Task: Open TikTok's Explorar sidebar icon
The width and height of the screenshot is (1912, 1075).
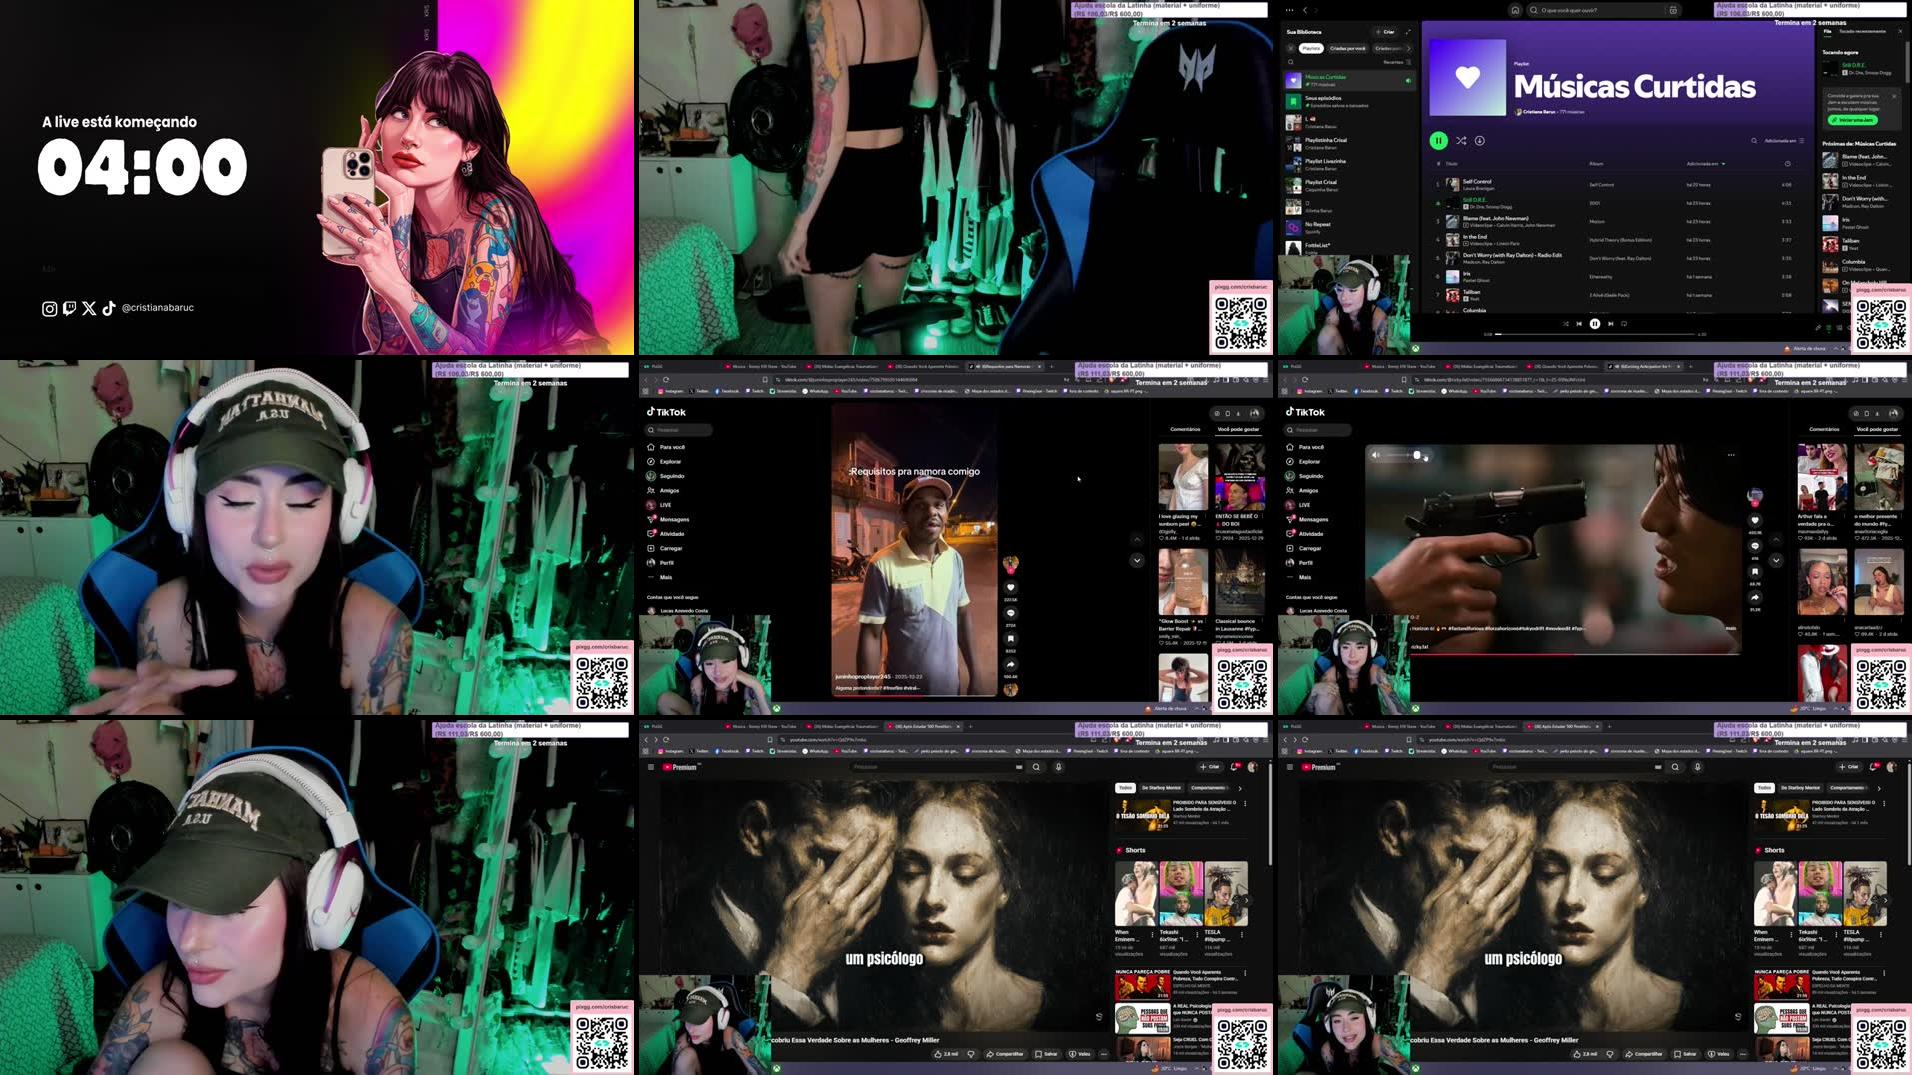Action: (x=650, y=461)
